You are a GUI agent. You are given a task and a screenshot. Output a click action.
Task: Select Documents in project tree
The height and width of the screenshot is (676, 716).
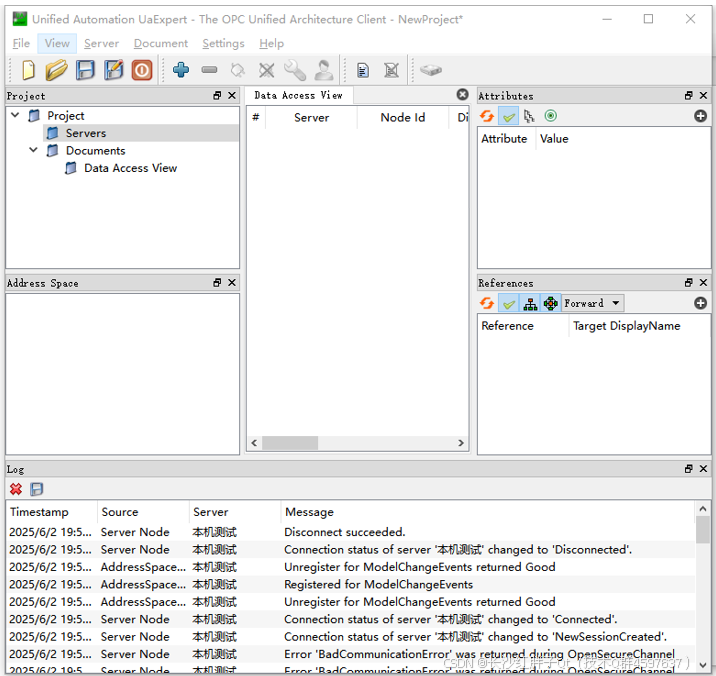point(95,150)
